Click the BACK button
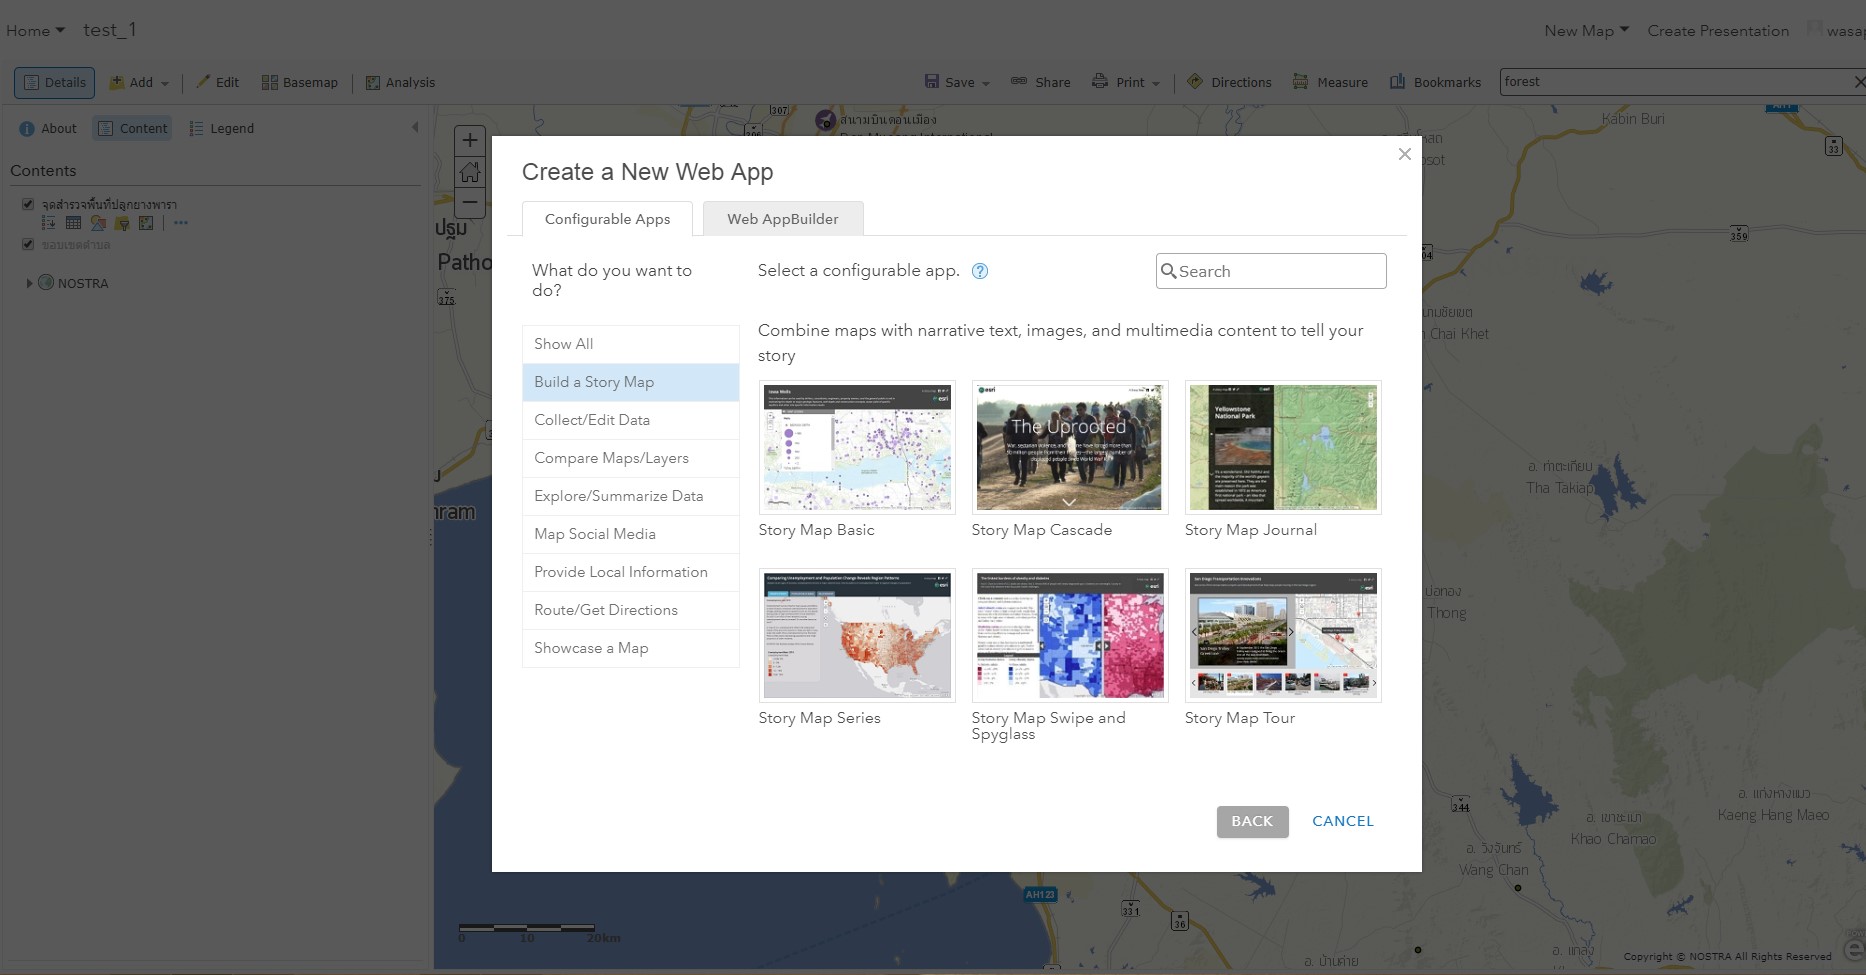Viewport: 1866px width, 975px height. pos(1252,821)
